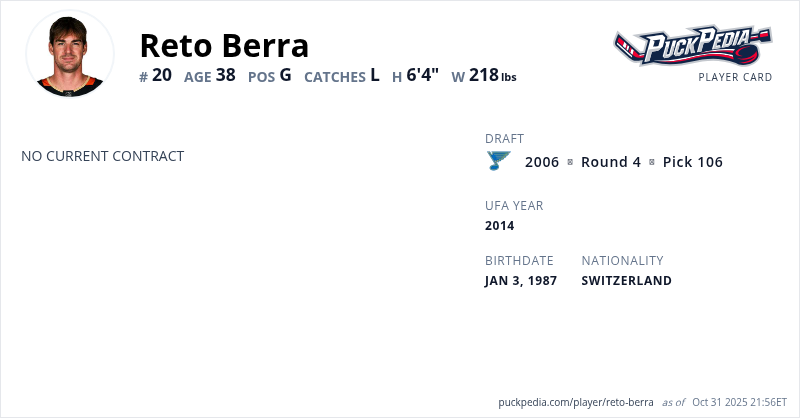Click the catches value L
This screenshot has width=800, height=418.
375,75
